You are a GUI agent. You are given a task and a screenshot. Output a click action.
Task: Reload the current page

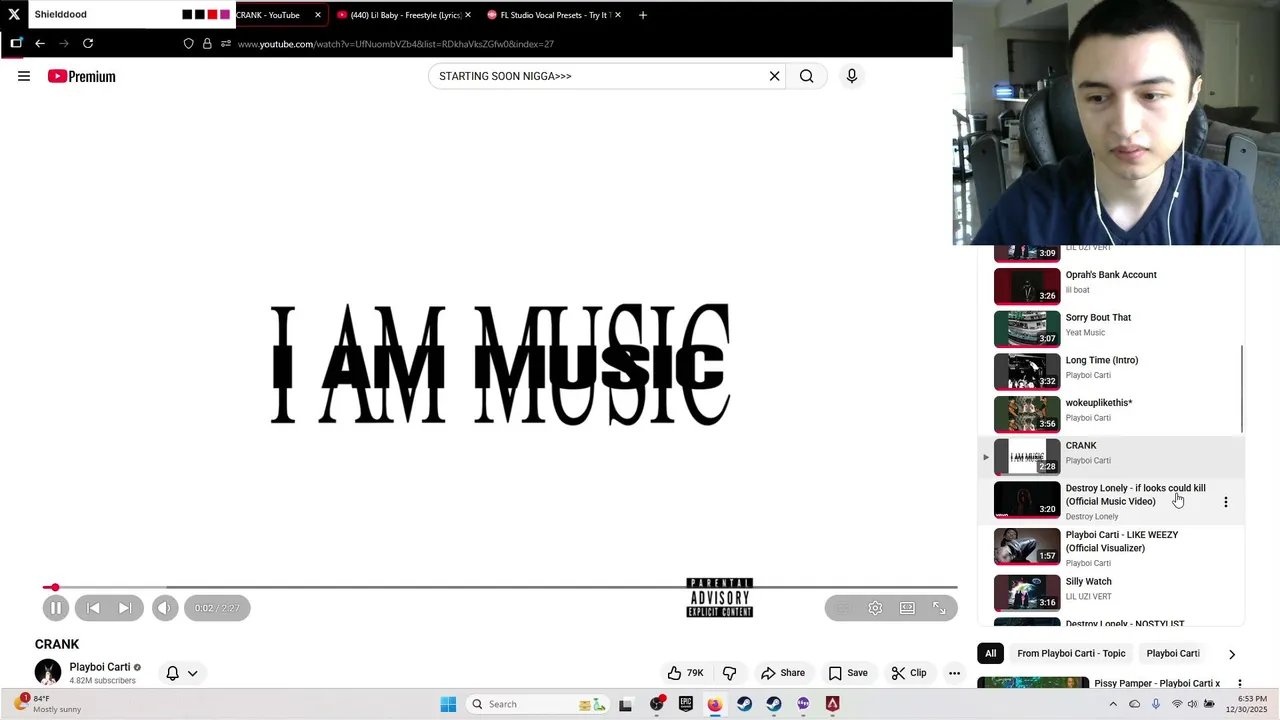[x=88, y=44]
